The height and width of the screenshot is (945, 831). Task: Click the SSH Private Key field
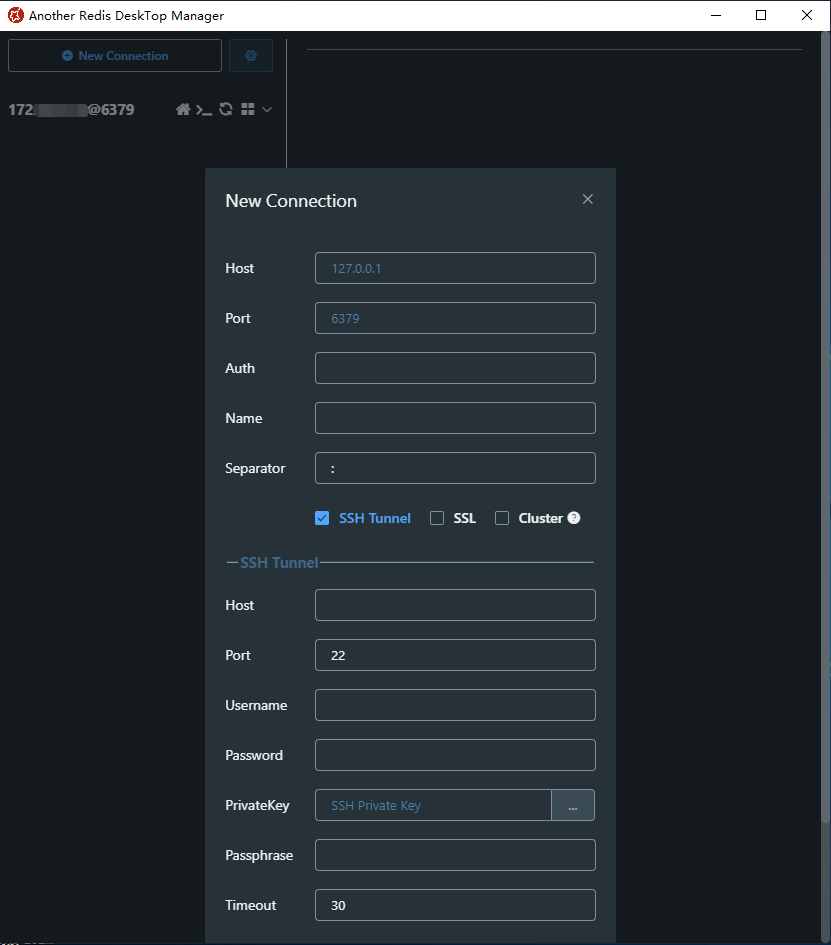(x=433, y=805)
